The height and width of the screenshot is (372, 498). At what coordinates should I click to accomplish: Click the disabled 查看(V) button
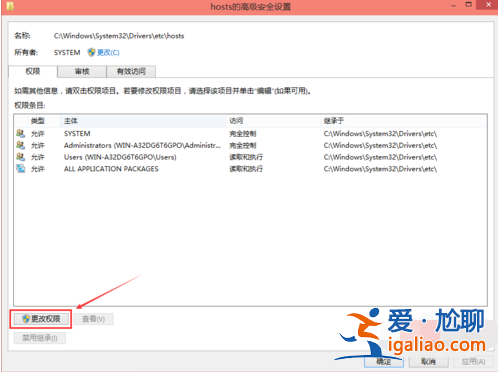94,319
